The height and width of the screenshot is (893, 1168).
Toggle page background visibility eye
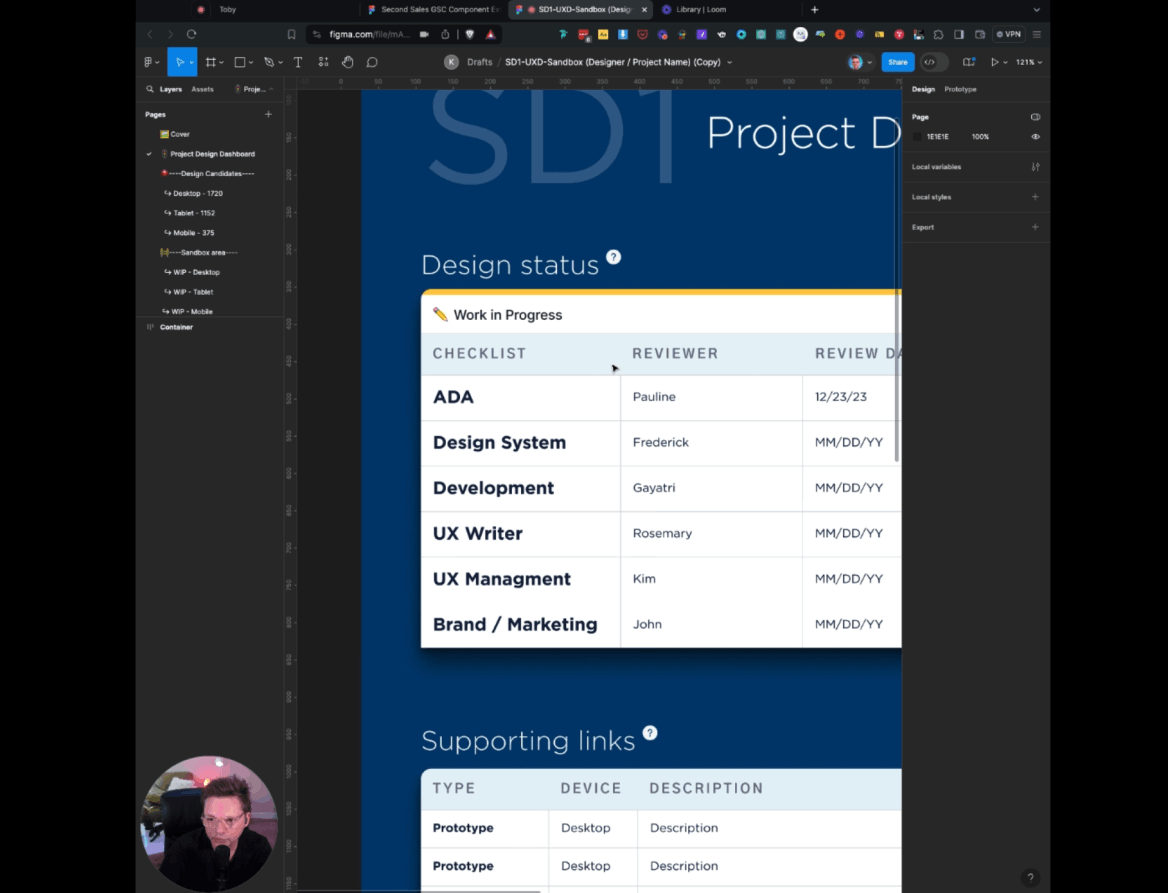pyautogui.click(x=1035, y=137)
